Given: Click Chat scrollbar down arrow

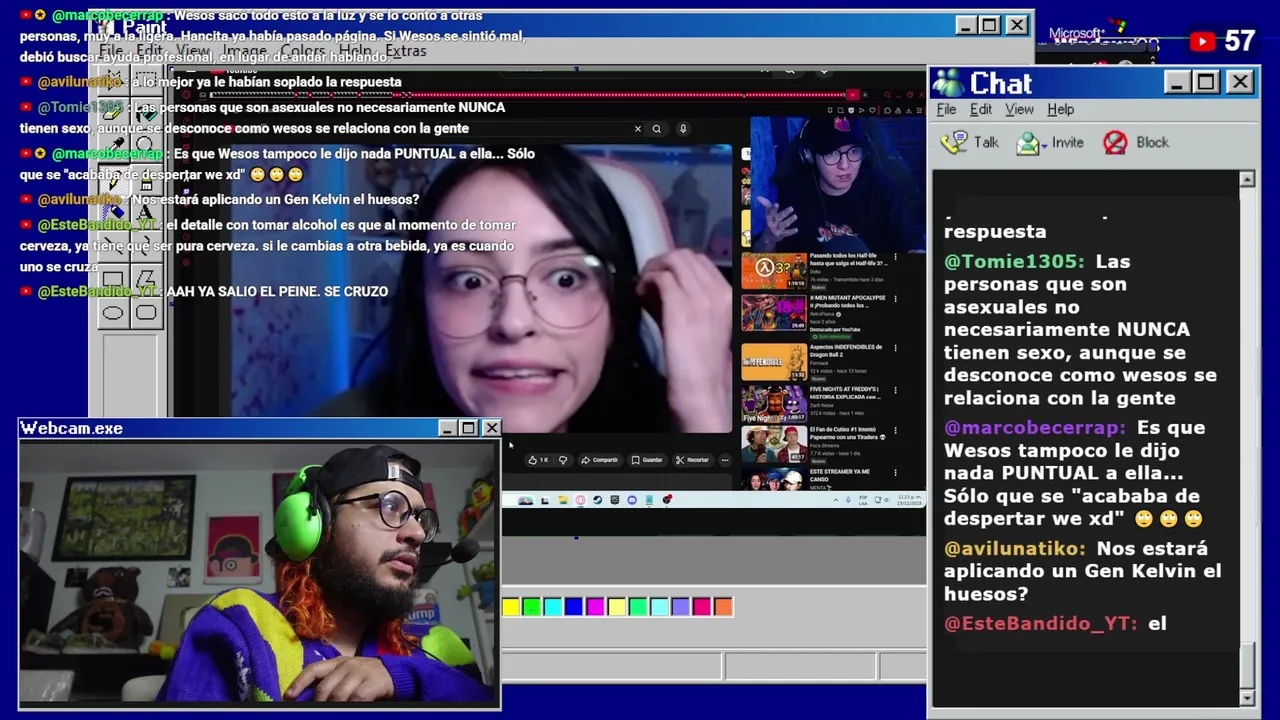Looking at the screenshot, I should (x=1247, y=697).
